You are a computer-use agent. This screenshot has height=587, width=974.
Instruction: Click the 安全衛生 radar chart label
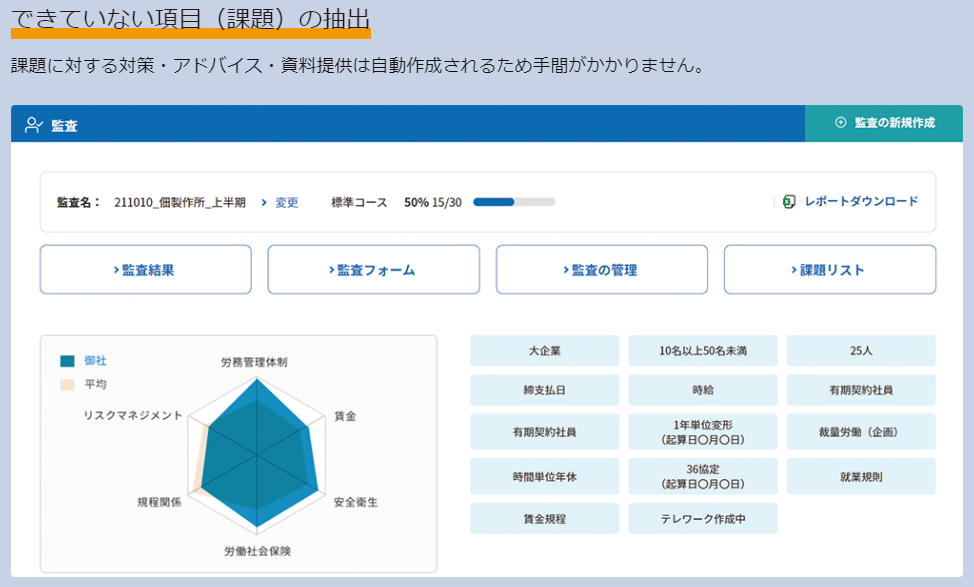355,502
